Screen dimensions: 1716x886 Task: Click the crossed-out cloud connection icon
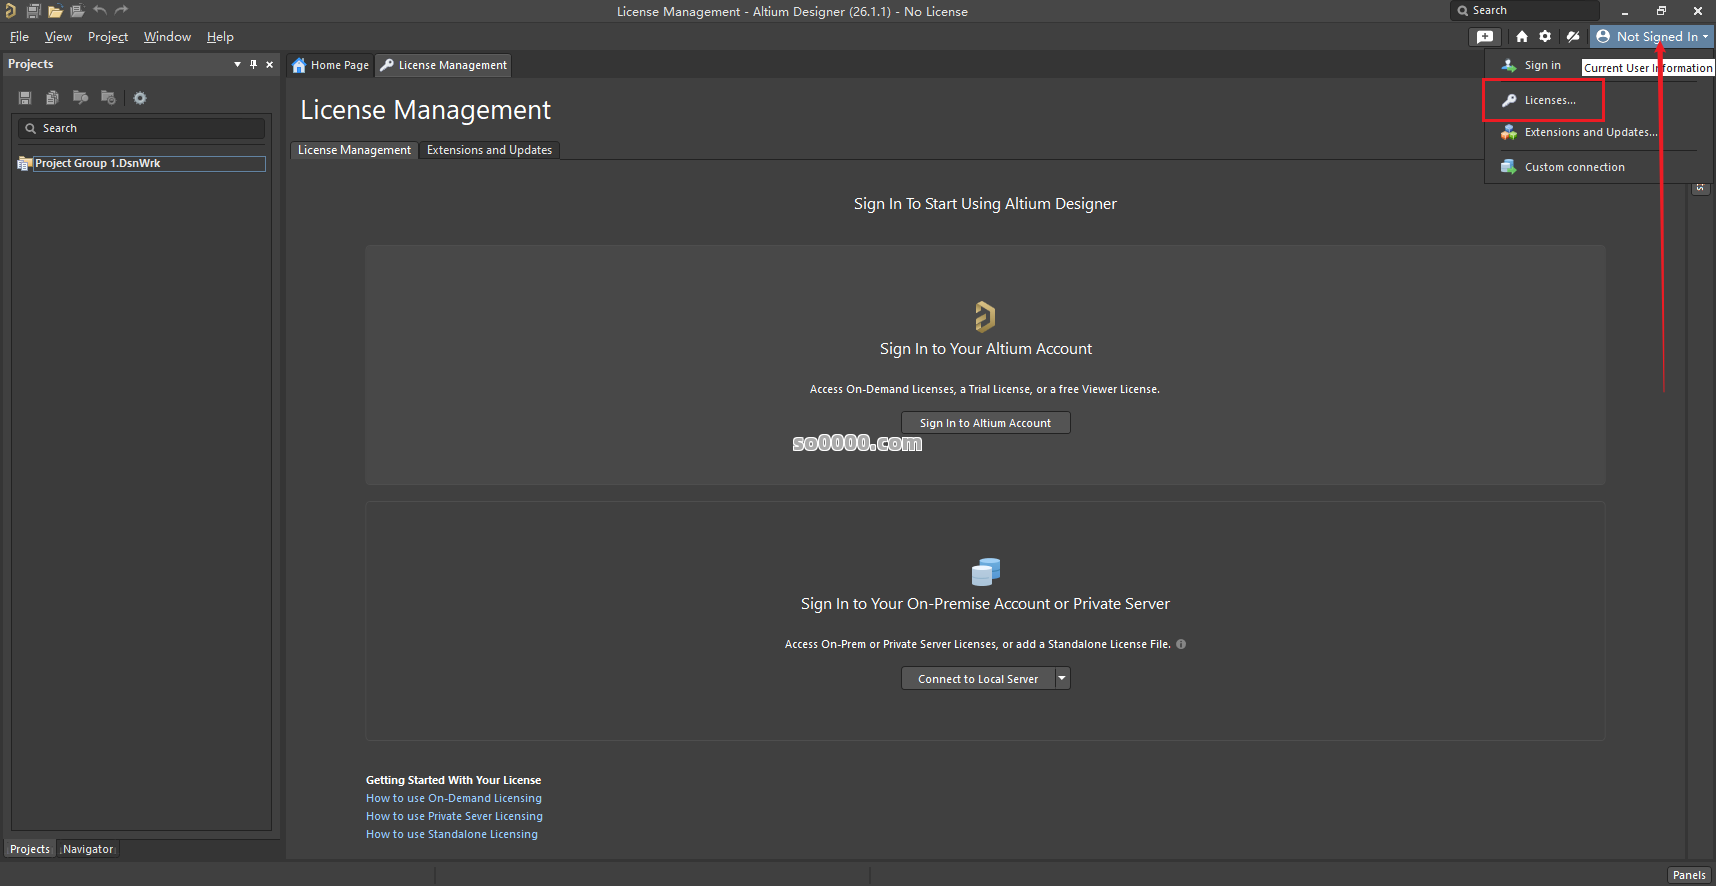point(1573,36)
